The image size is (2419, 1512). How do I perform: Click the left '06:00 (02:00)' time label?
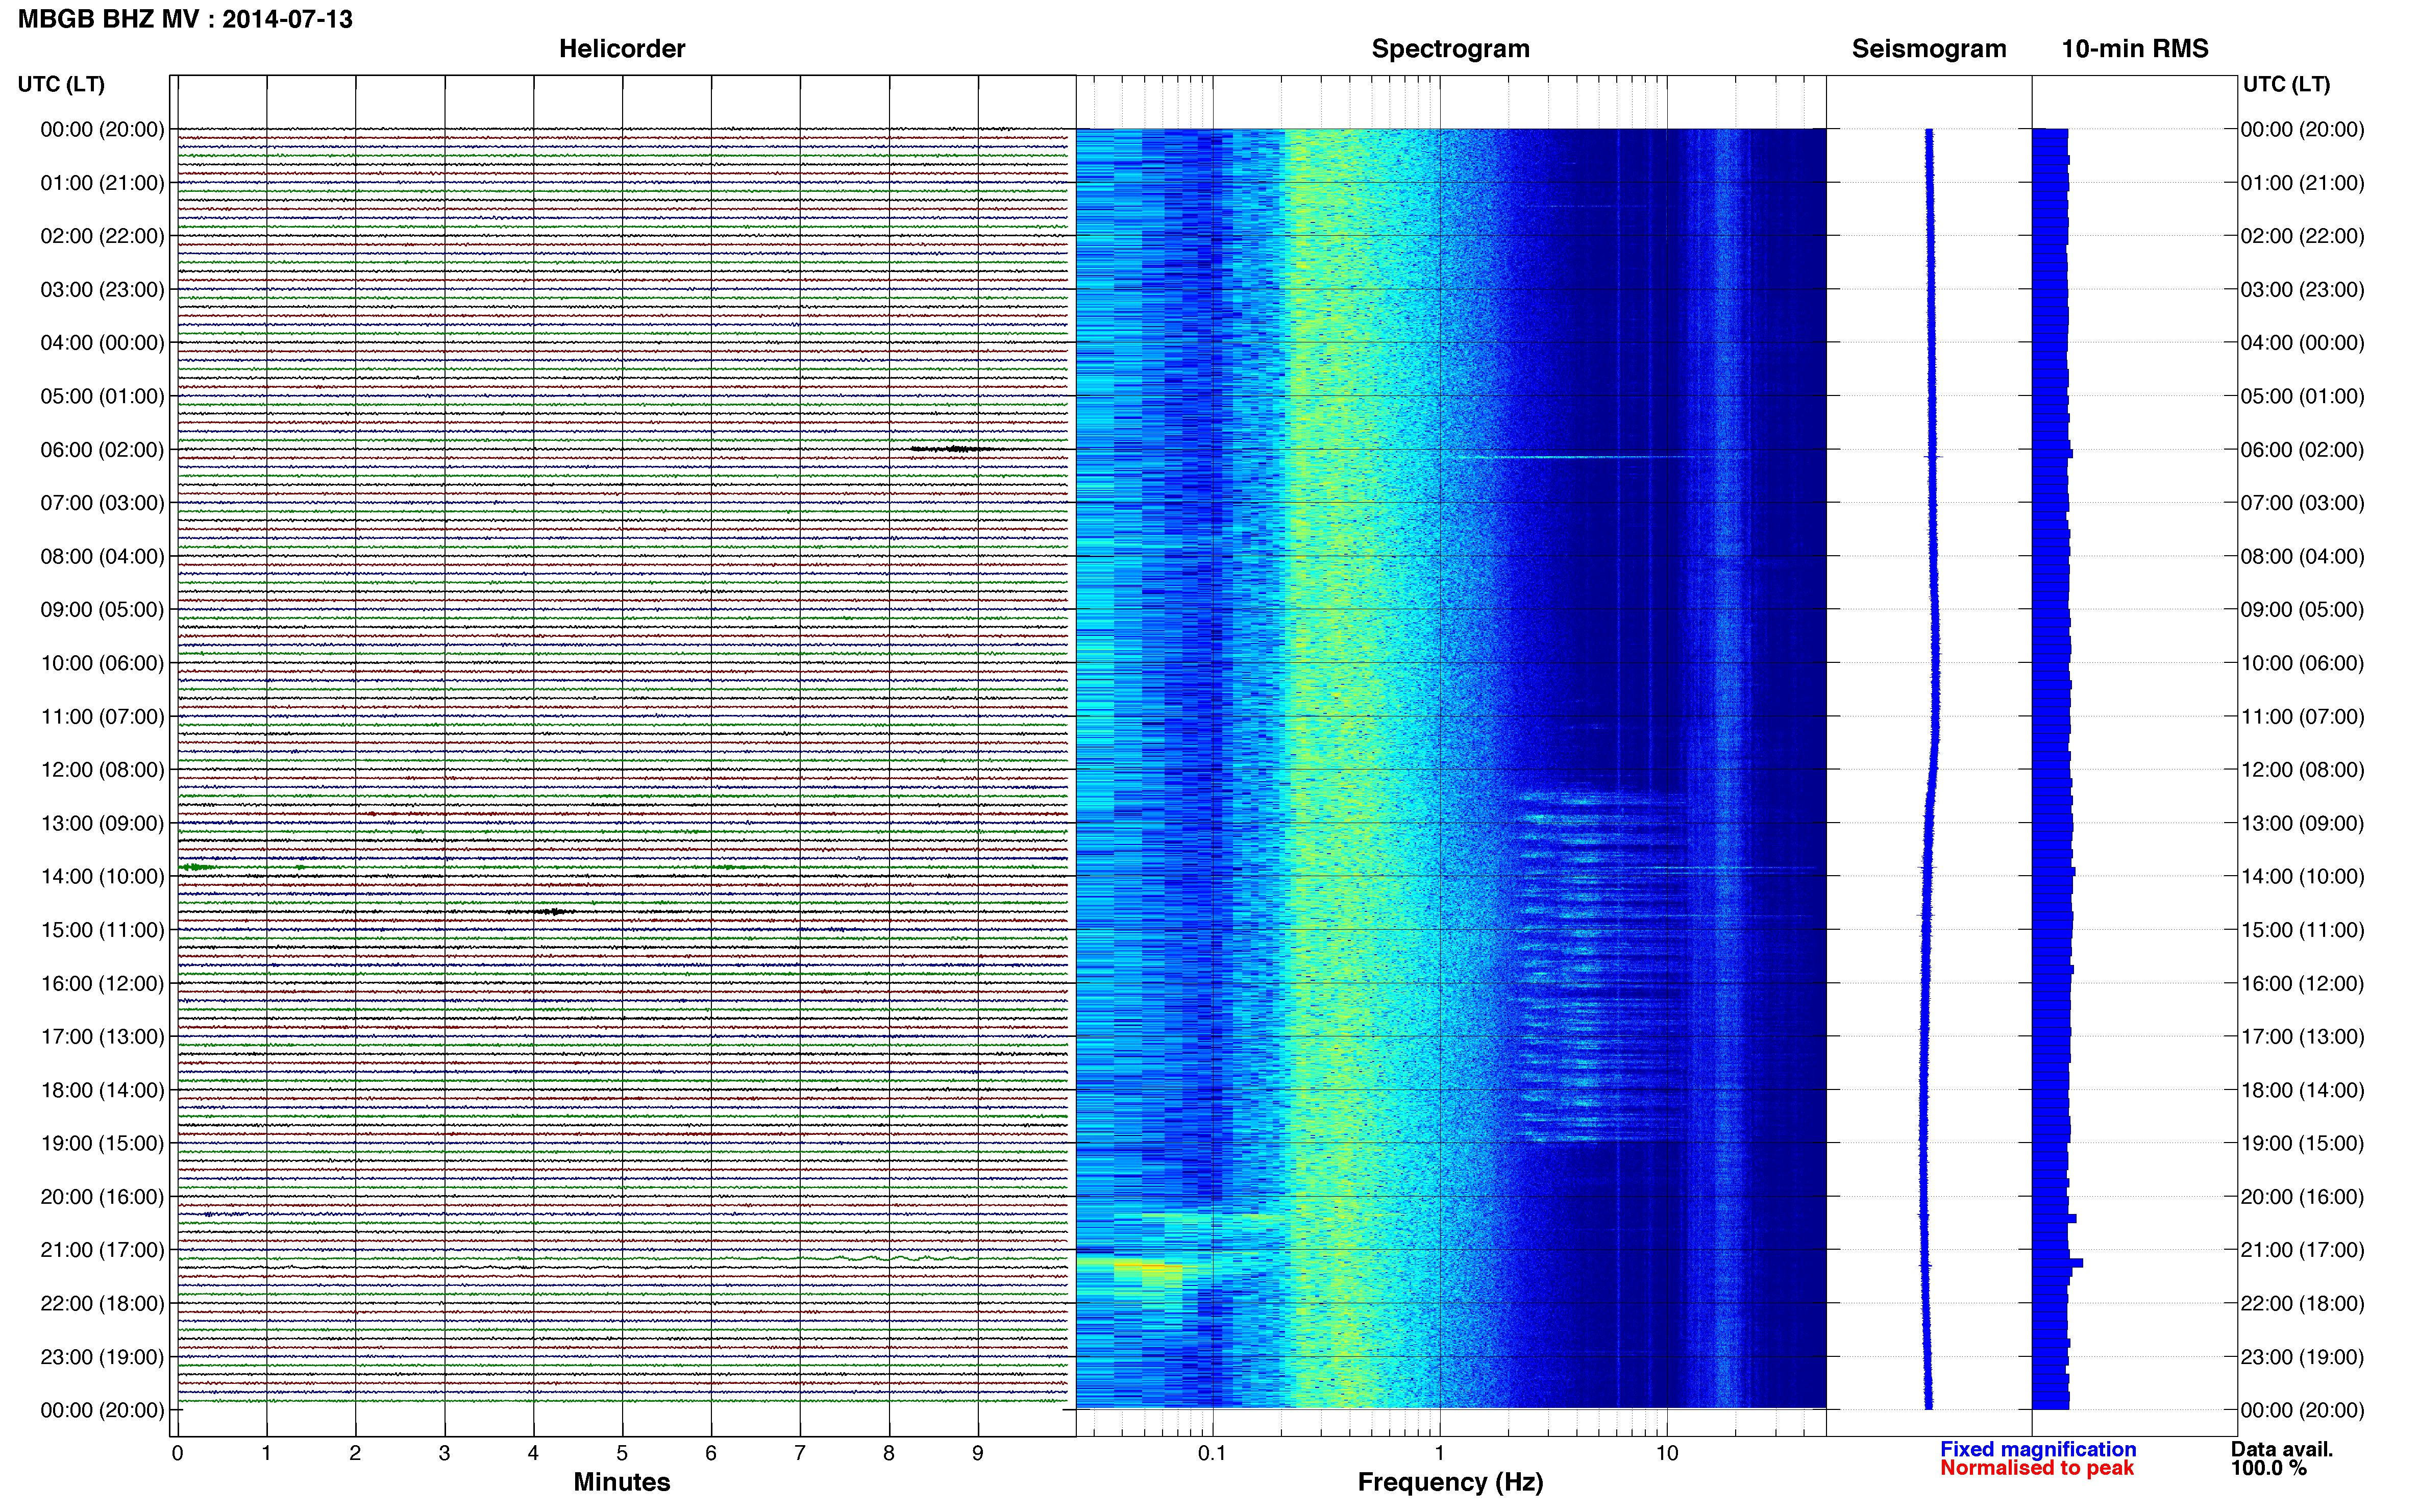(102, 450)
